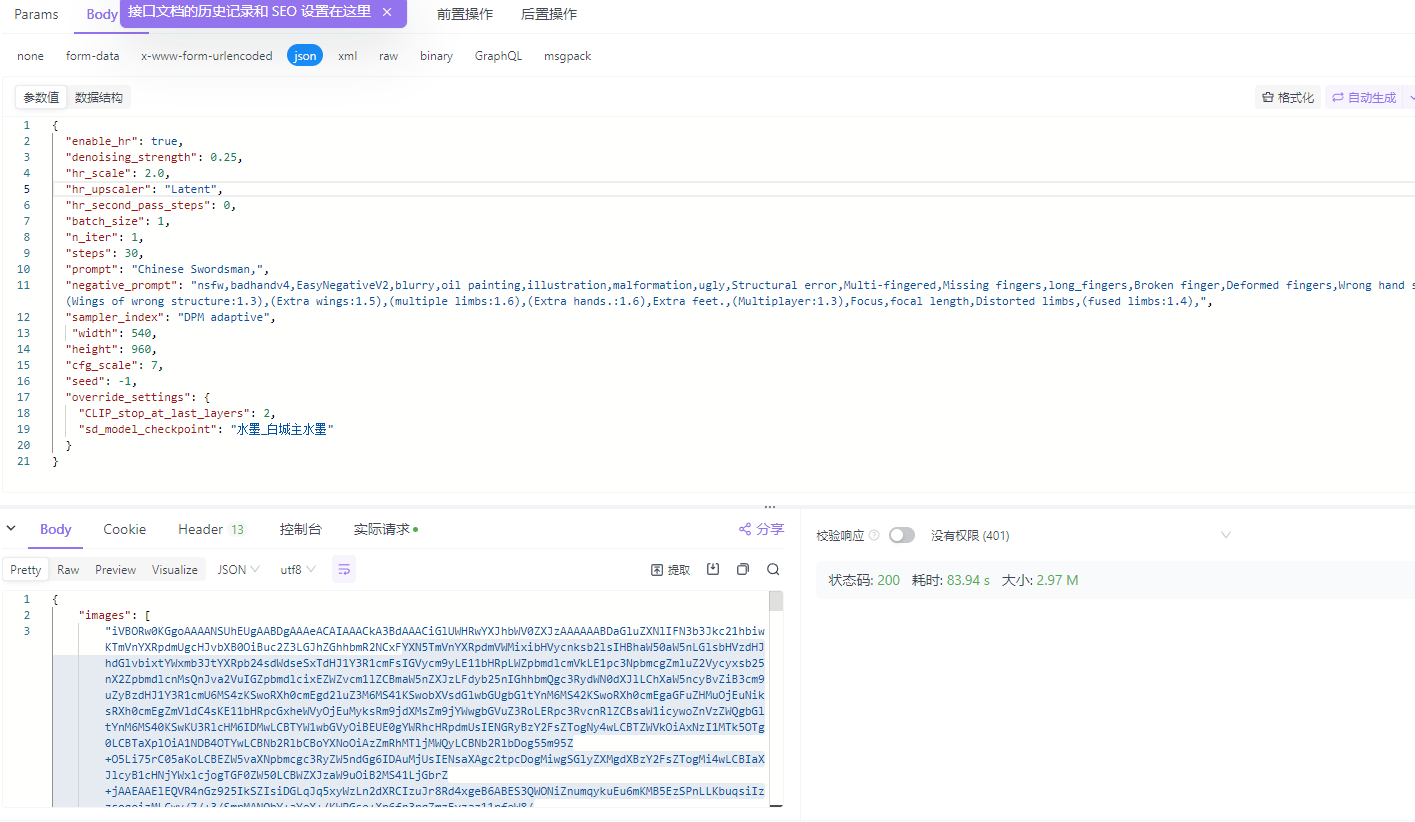
Task: Switch to 数据结构 view
Action: click(x=99, y=97)
